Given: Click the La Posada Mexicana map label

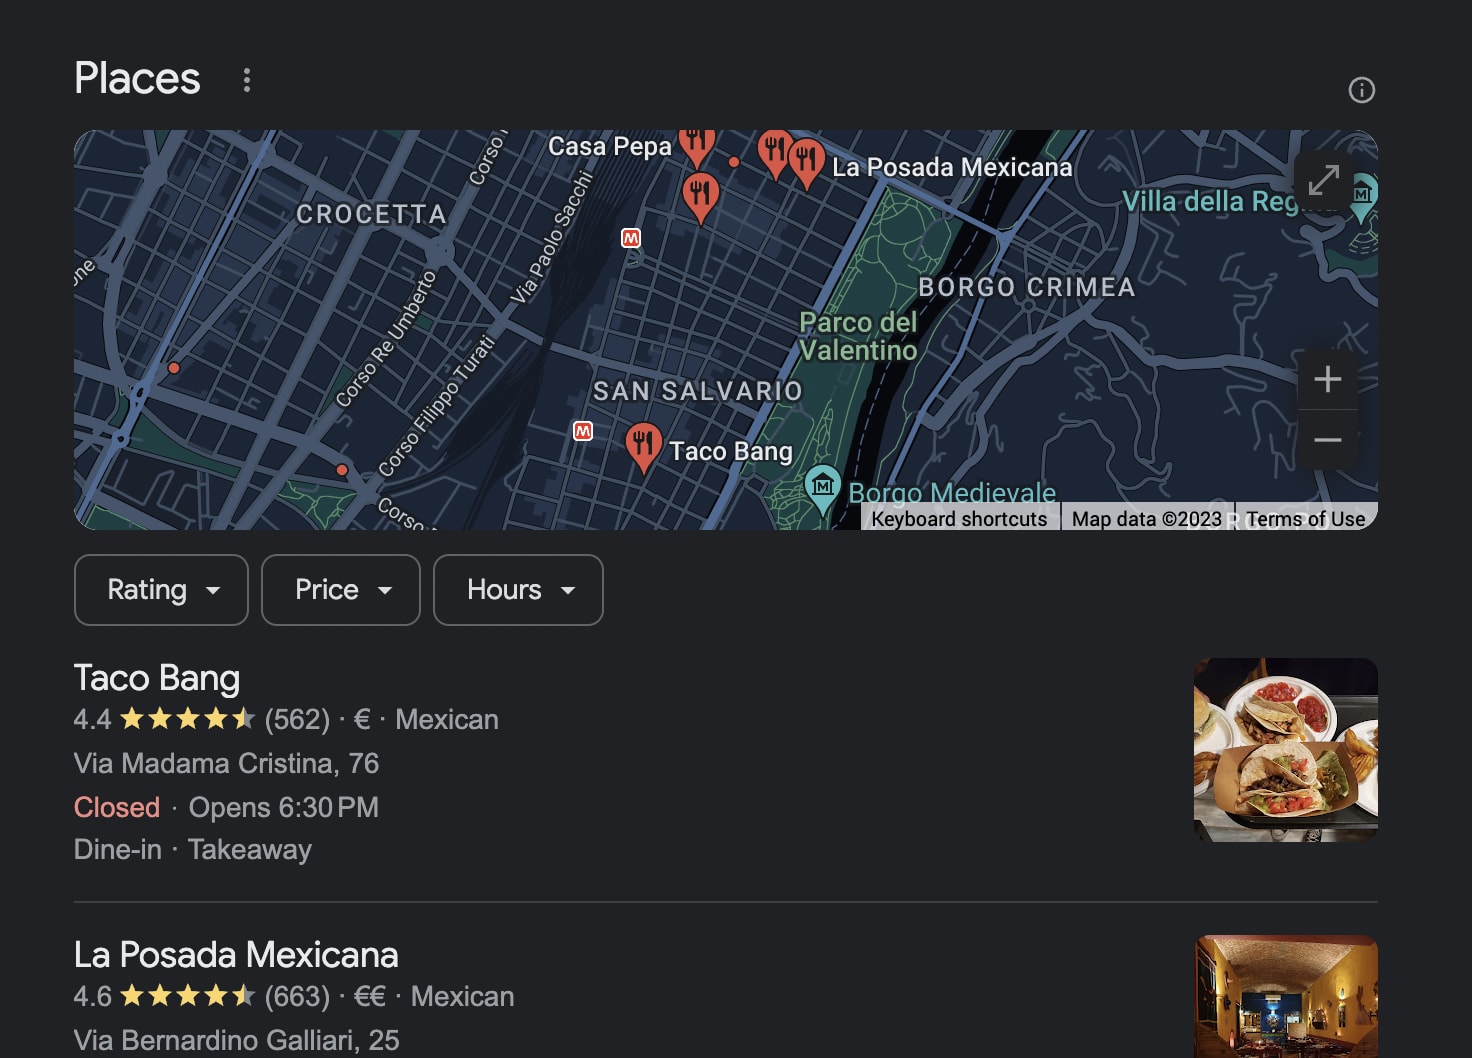Looking at the screenshot, I should (952, 167).
